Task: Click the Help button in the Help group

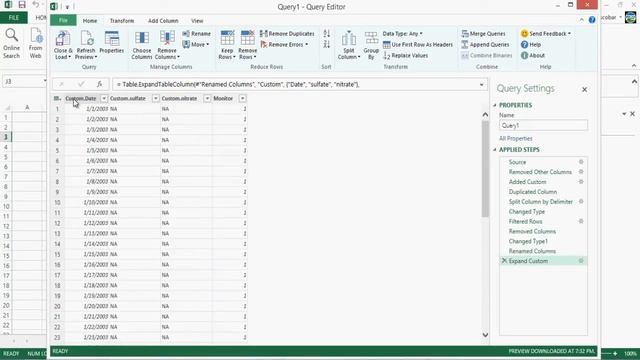Action: (531, 44)
